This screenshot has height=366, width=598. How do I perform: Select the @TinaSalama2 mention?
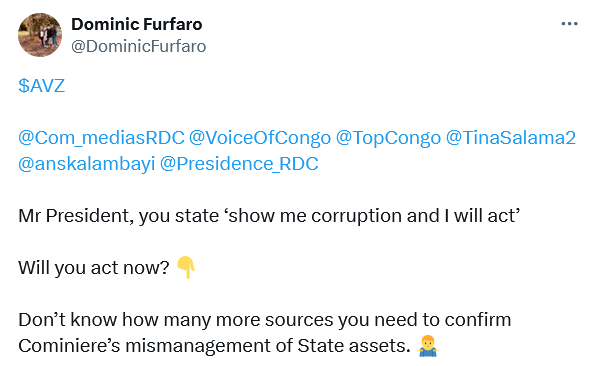(511, 138)
